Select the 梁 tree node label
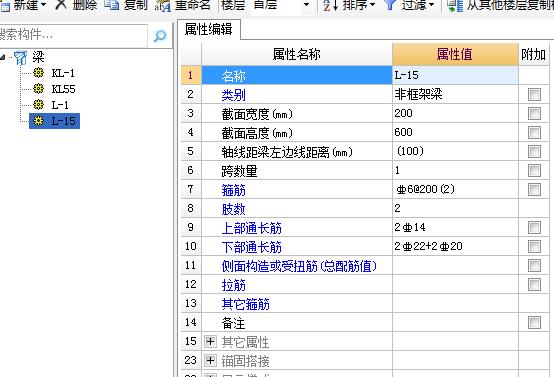The image size is (554, 377). [39, 57]
